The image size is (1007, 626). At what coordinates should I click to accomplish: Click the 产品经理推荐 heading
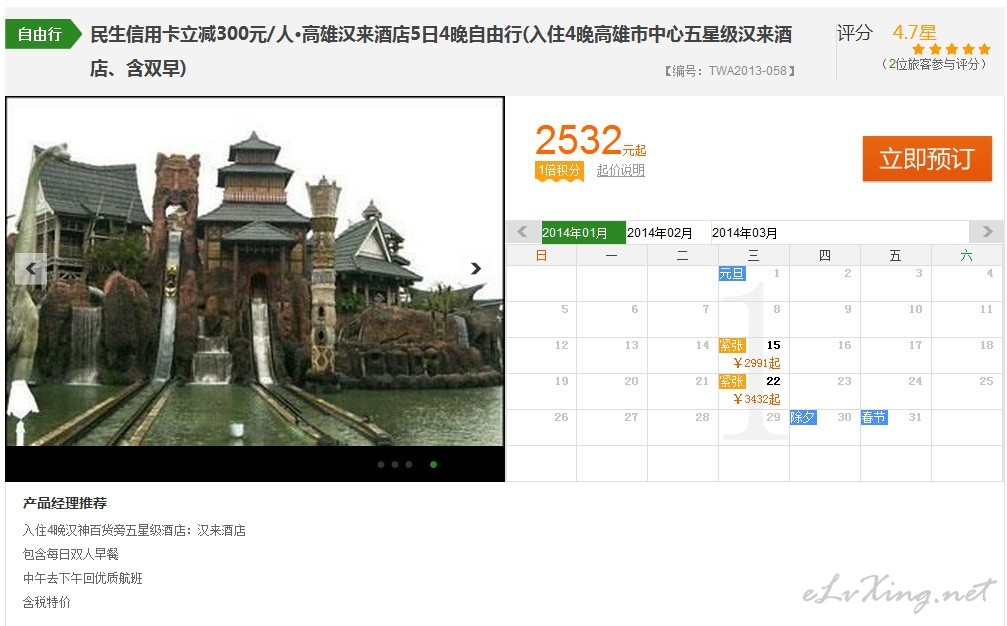[65, 503]
